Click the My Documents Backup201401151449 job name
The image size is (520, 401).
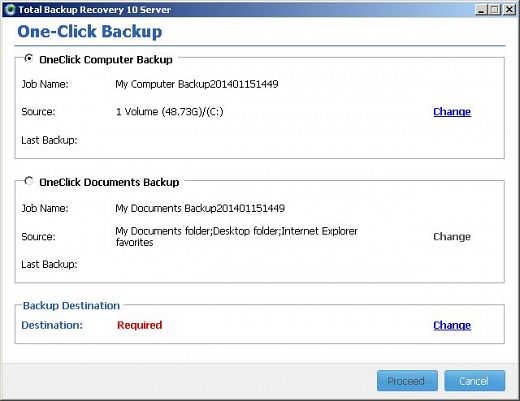(x=200, y=208)
